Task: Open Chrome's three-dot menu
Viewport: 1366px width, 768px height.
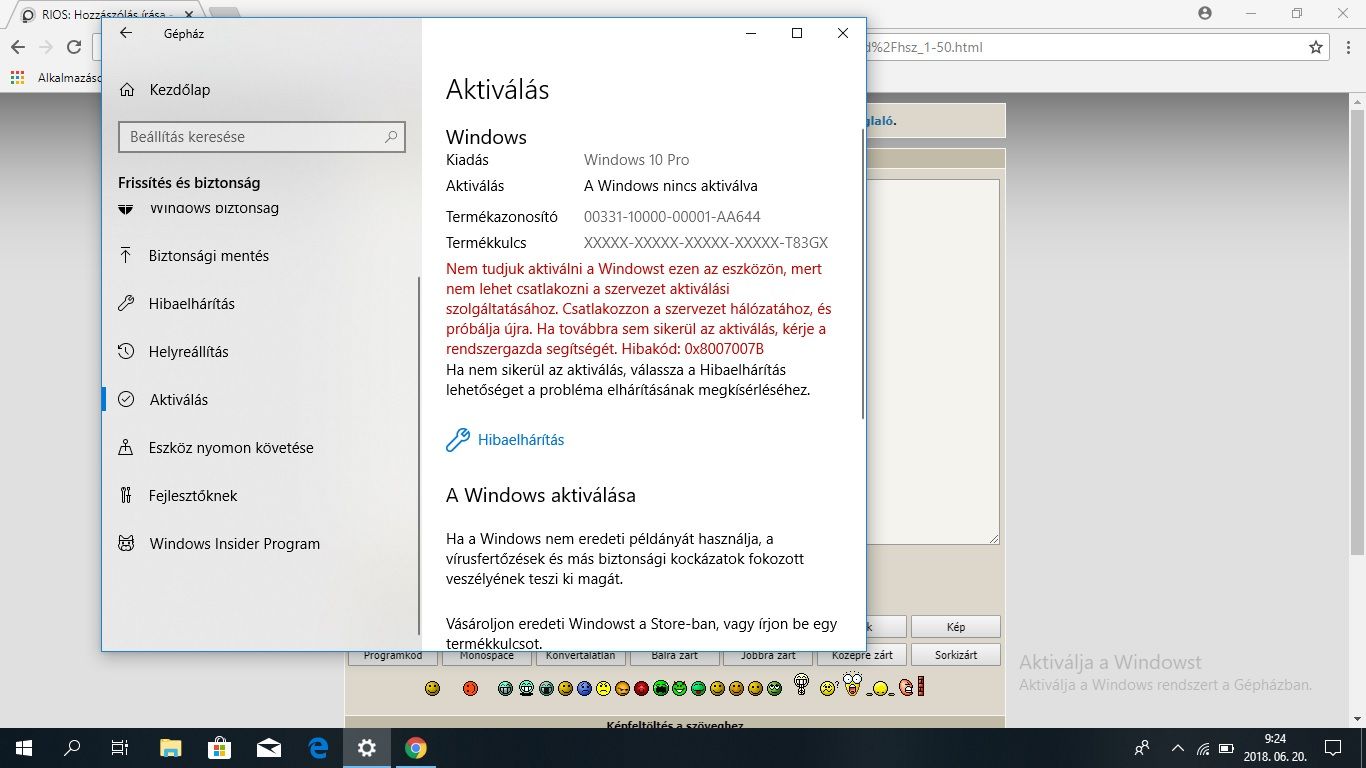Action: tap(1348, 47)
